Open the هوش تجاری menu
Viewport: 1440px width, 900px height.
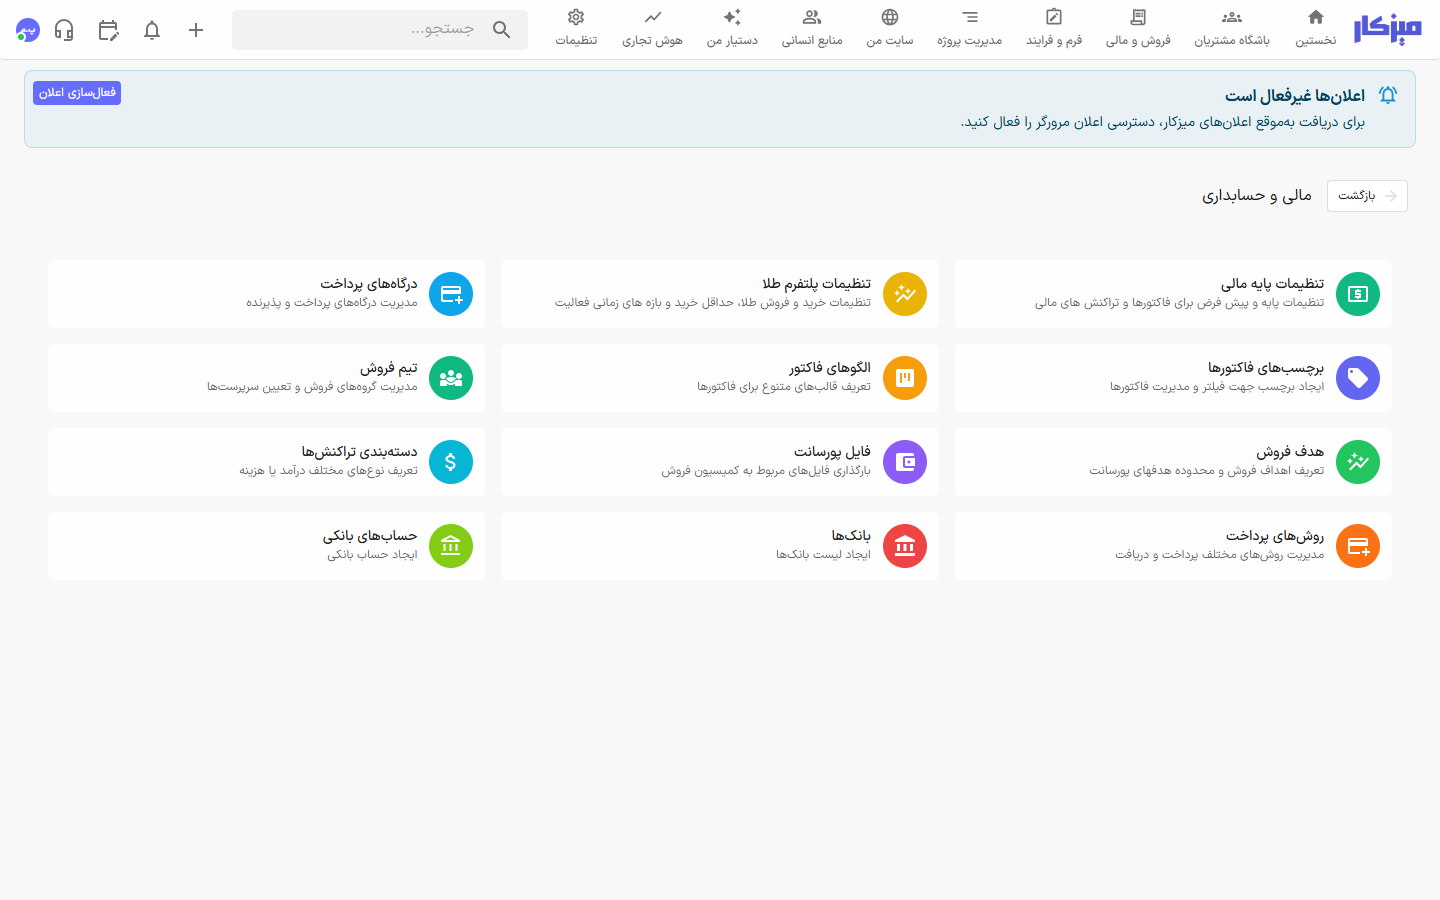tap(652, 28)
